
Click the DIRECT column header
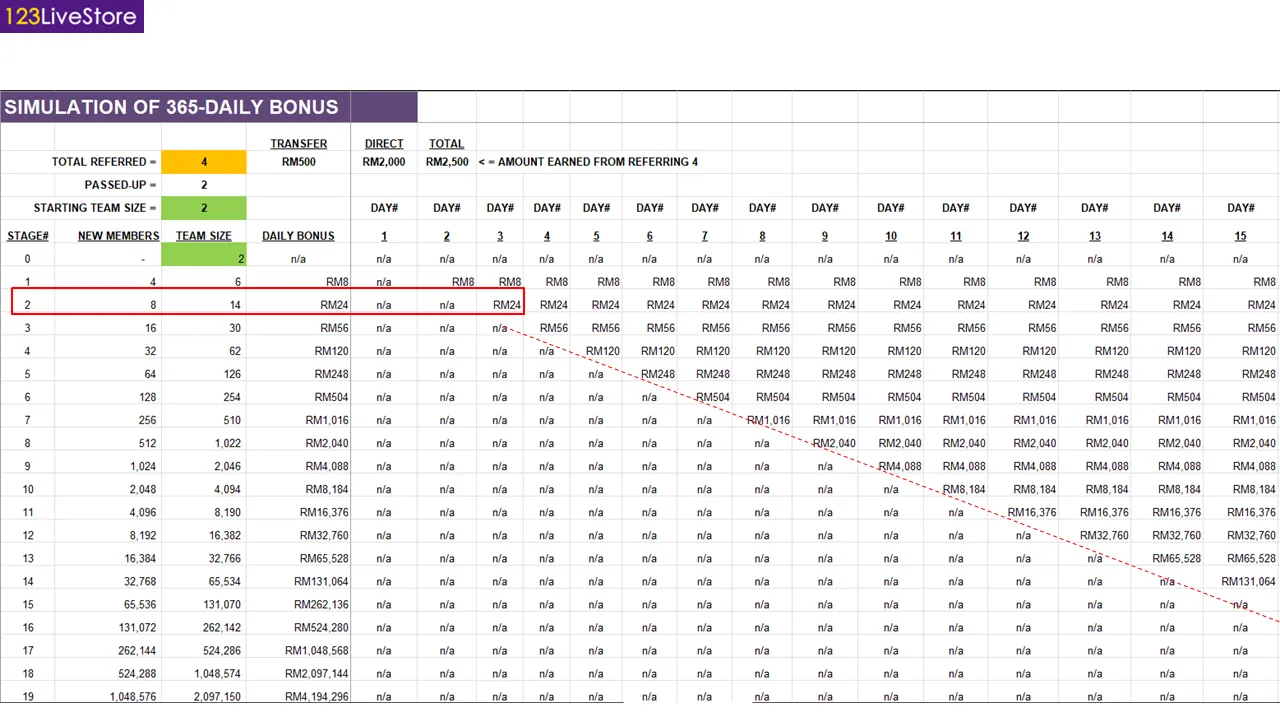(x=384, y=144)
